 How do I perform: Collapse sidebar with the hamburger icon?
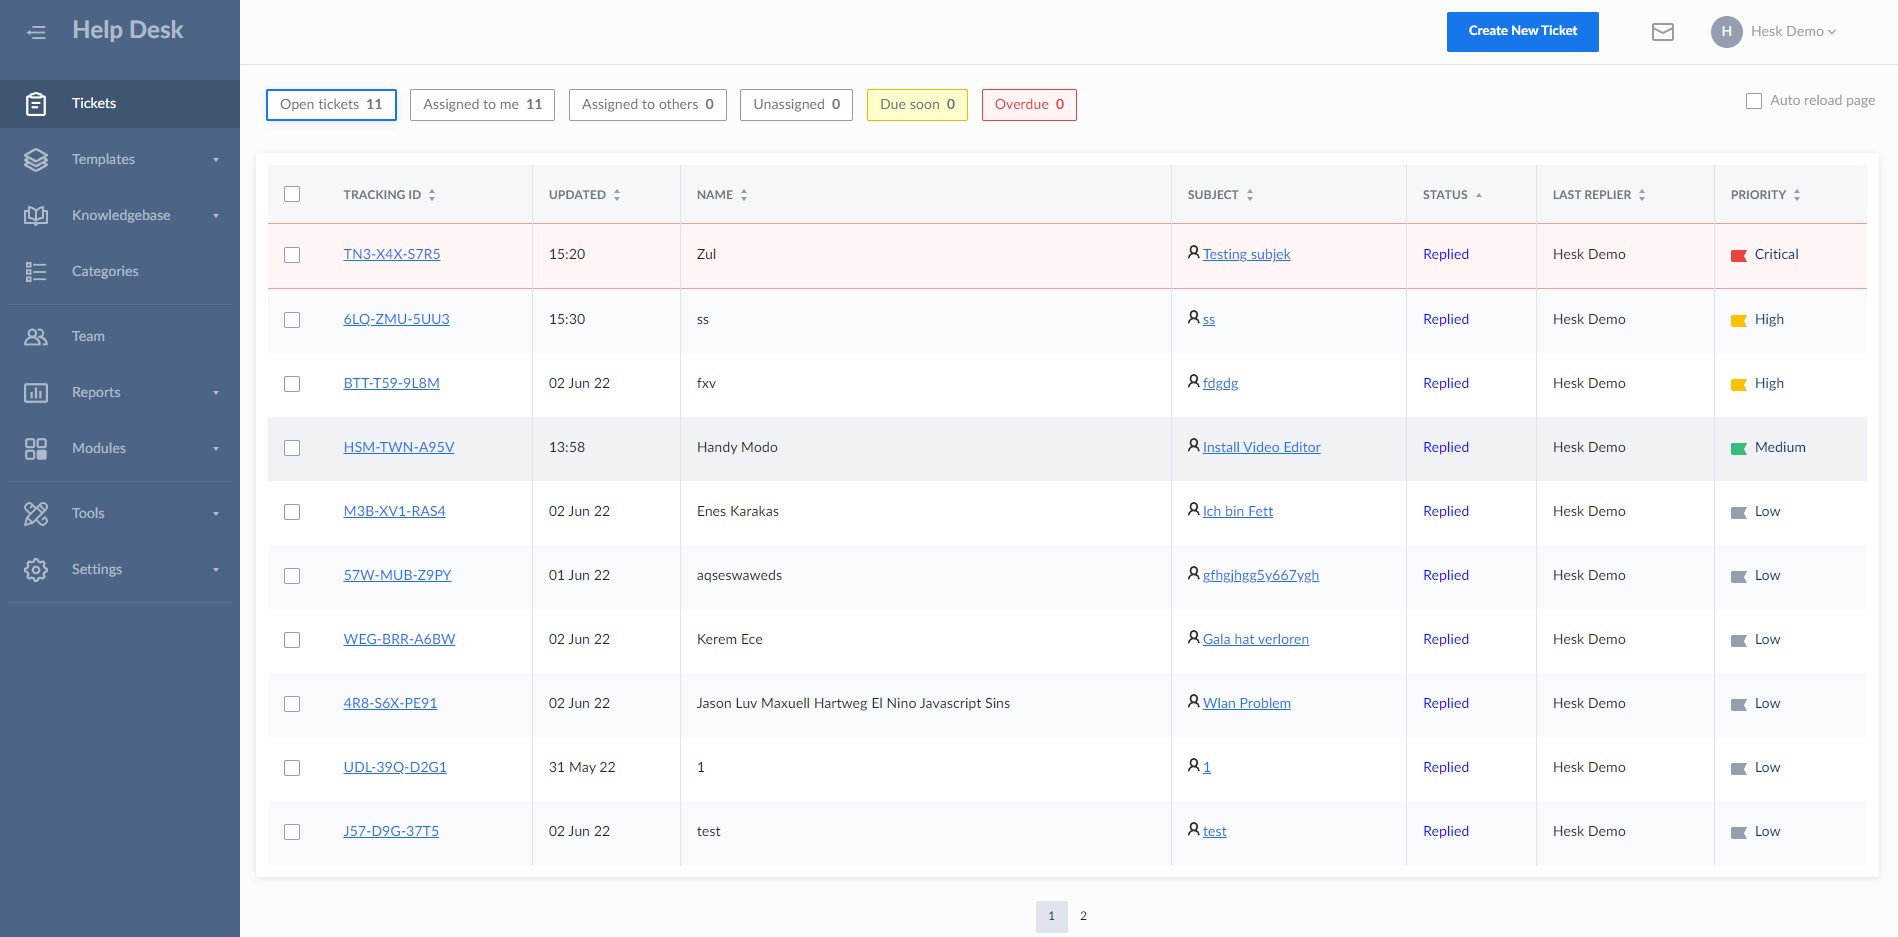pos(36,32)
